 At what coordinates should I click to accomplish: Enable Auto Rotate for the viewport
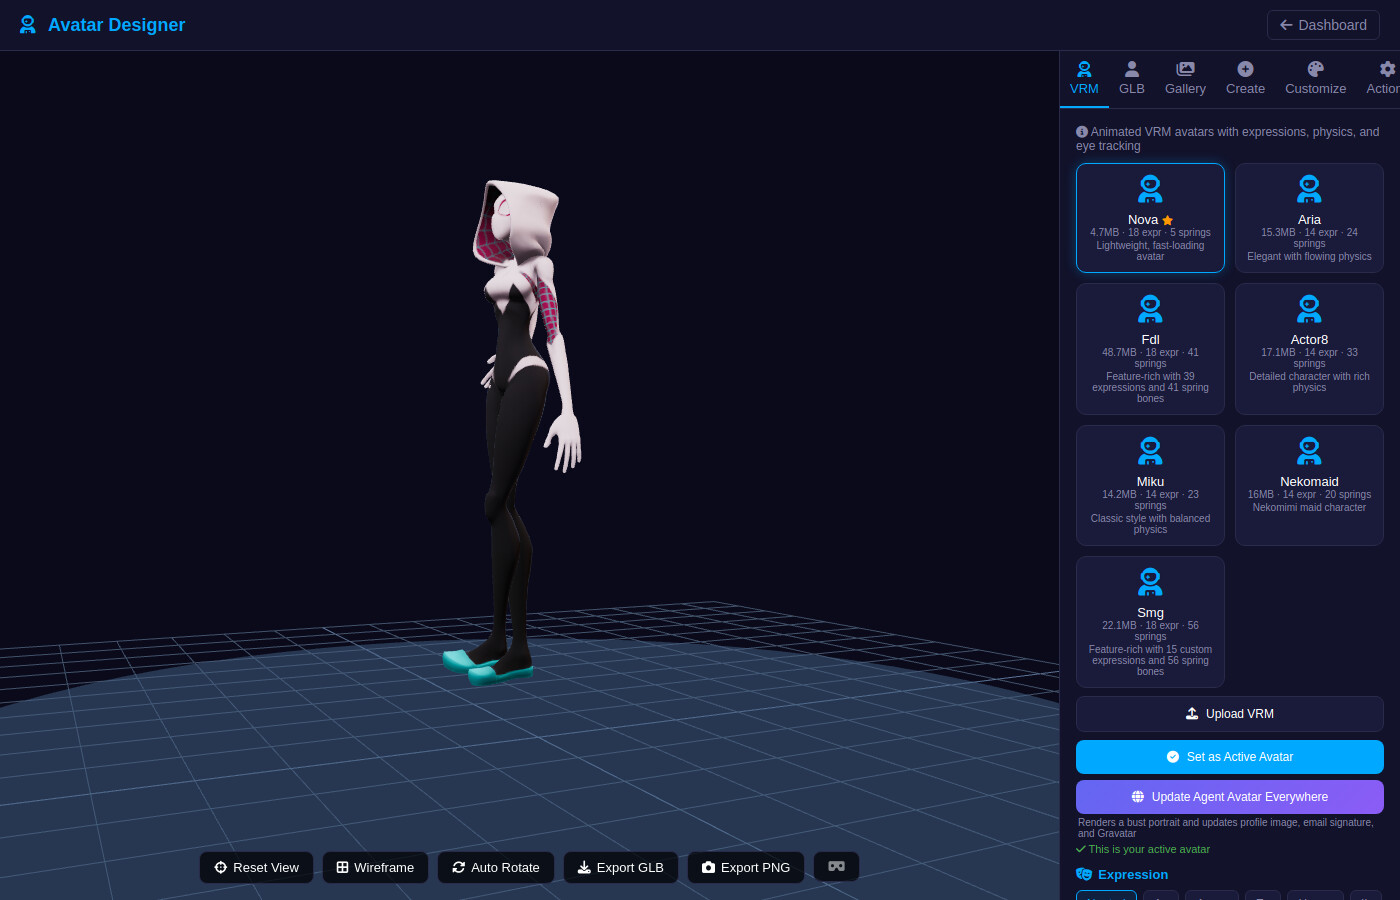coord(495,867)
